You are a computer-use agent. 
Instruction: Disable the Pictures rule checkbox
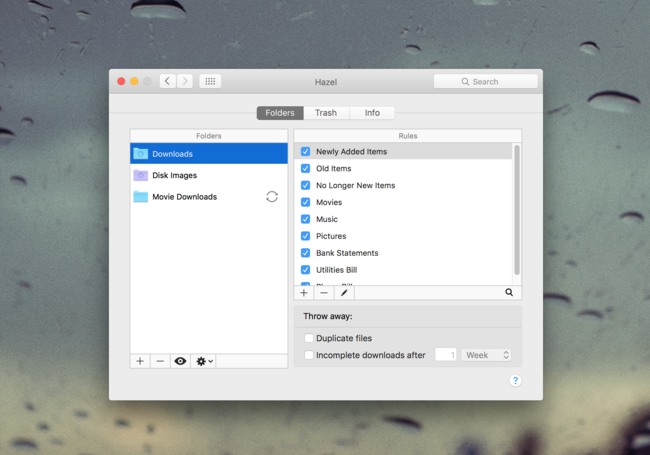[x=306, y=236]
